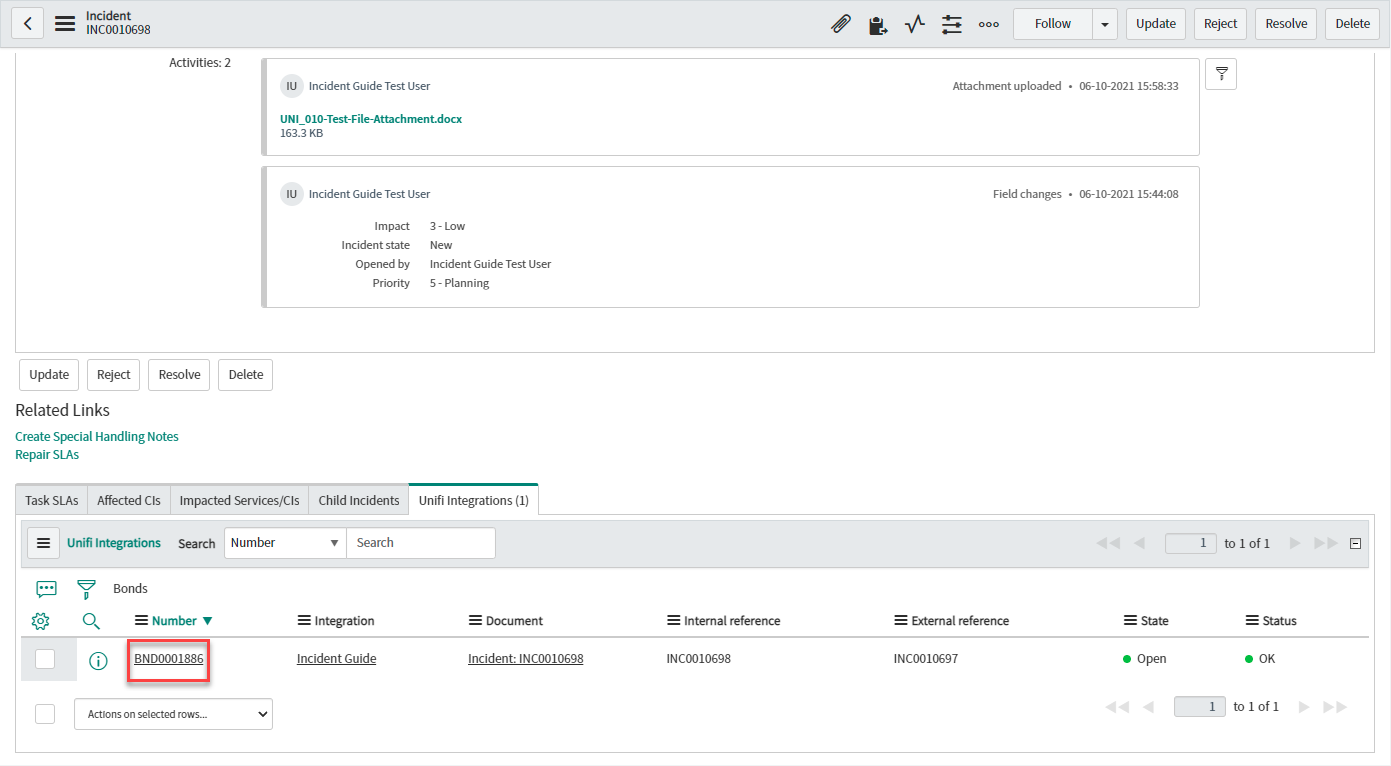Click the activity stream pulse icon

[x=915, y=24]
